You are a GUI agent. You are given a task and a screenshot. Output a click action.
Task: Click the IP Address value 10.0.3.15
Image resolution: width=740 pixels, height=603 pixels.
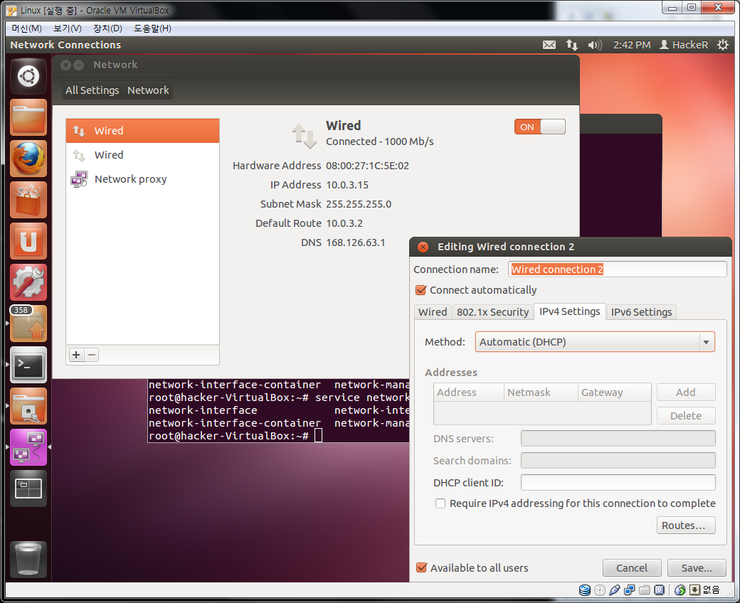point(347,185)
